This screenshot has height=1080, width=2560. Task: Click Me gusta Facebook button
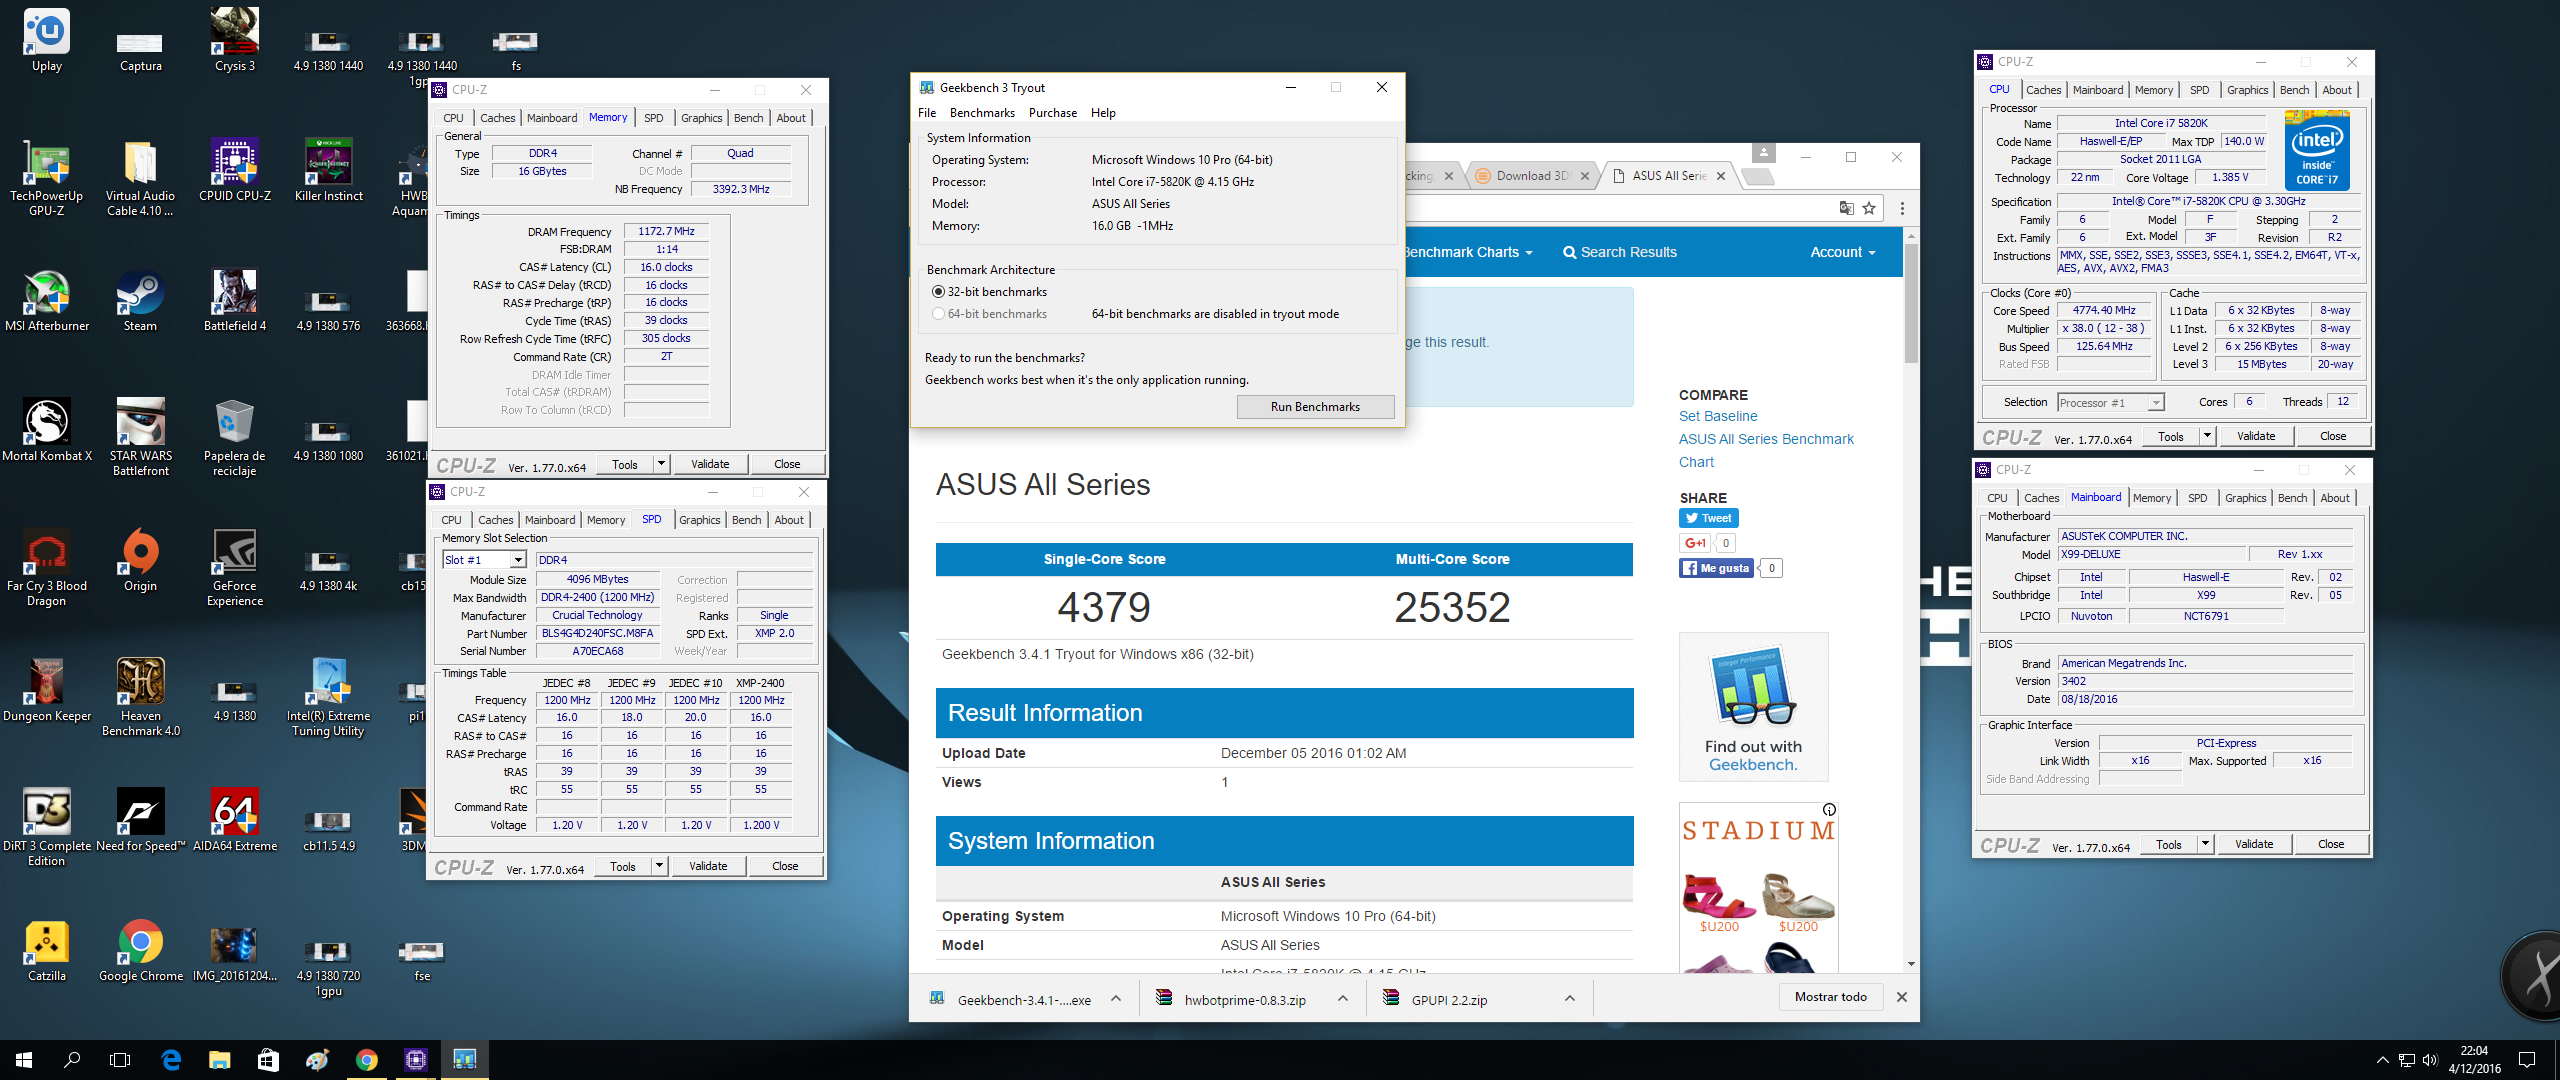1716,568
